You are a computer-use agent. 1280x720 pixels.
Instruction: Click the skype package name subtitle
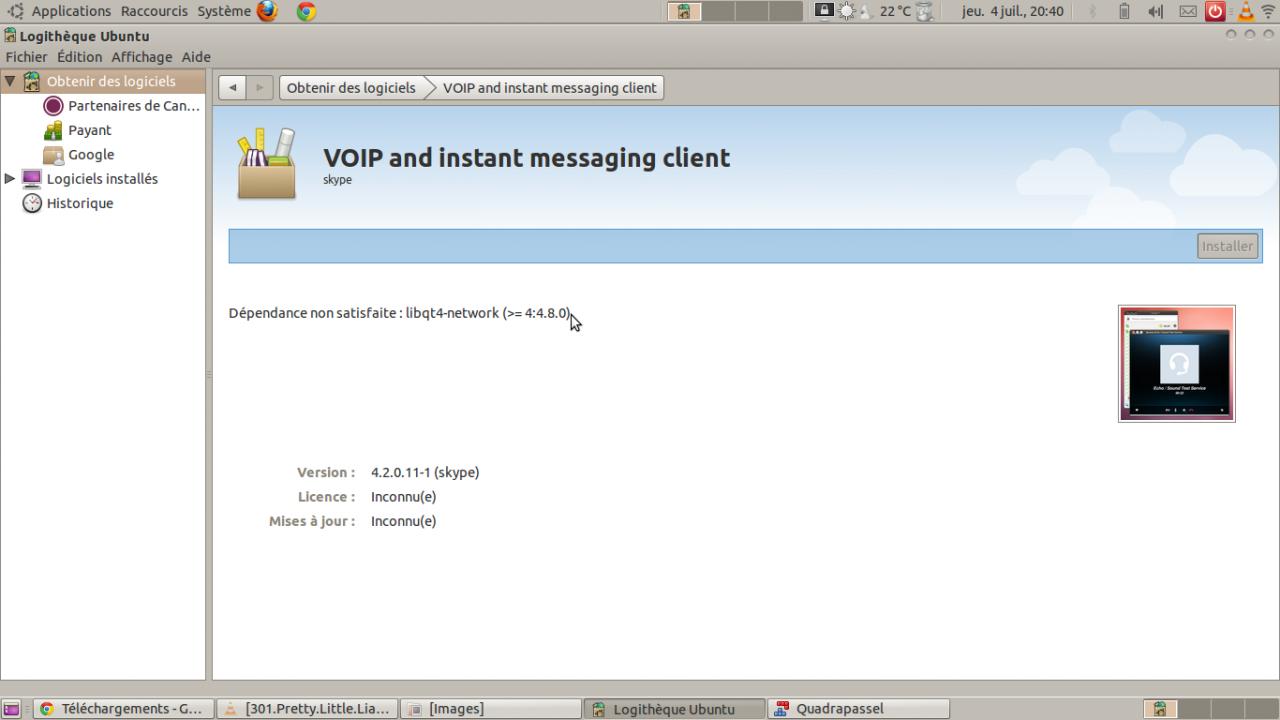[337, 180]
